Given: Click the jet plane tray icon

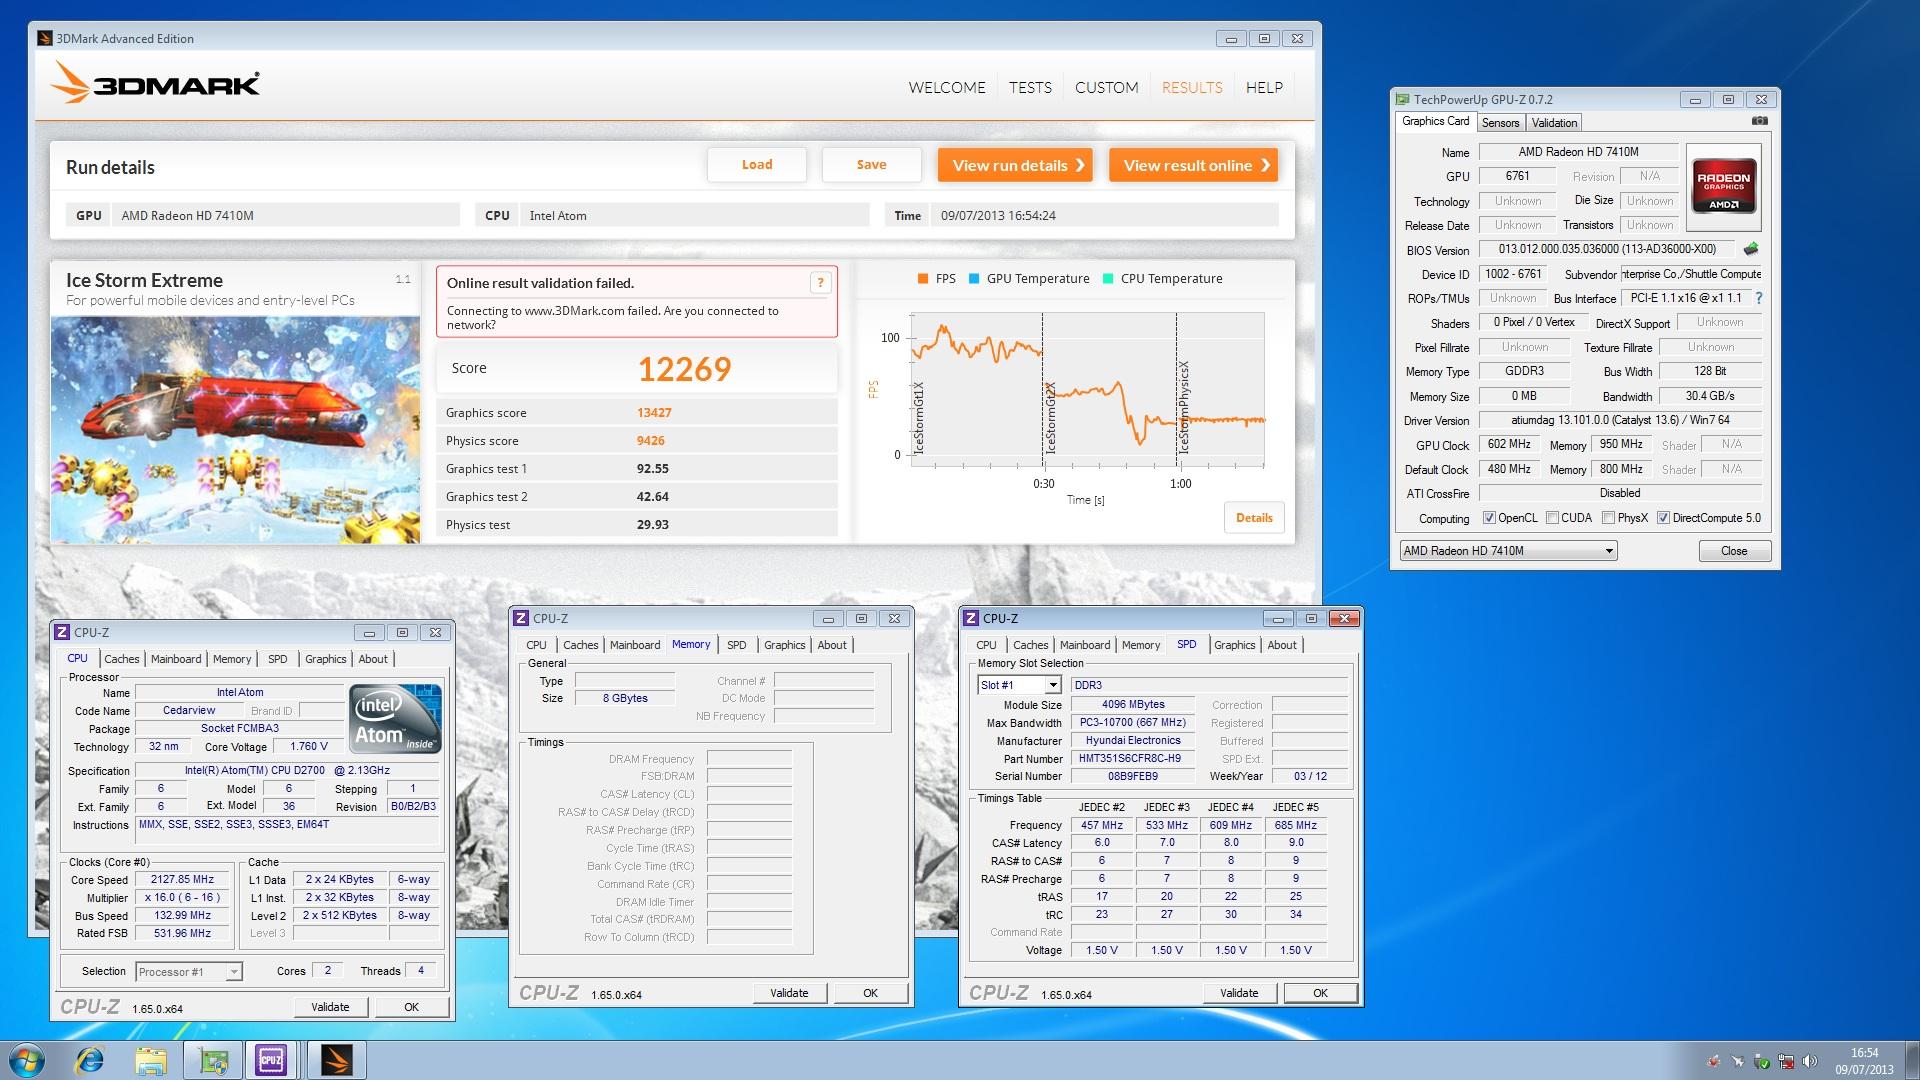Looking at the screenshot, I should point(1738,1061).
